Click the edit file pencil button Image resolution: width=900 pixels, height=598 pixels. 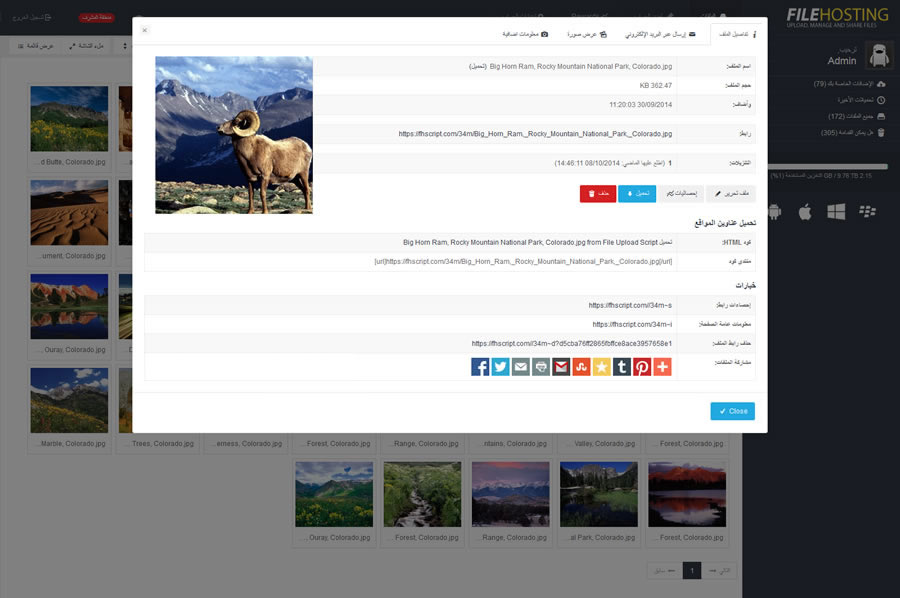click(x=731, y=193)
